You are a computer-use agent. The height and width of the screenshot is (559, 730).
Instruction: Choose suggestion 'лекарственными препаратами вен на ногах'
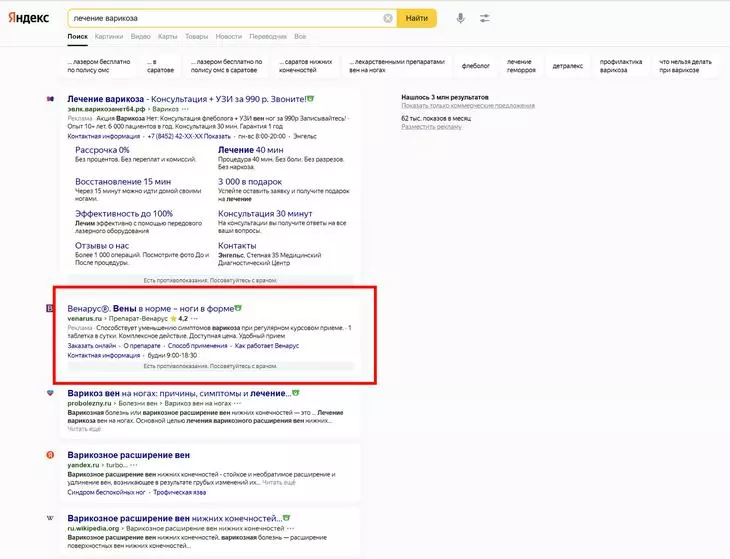[397, 66]
